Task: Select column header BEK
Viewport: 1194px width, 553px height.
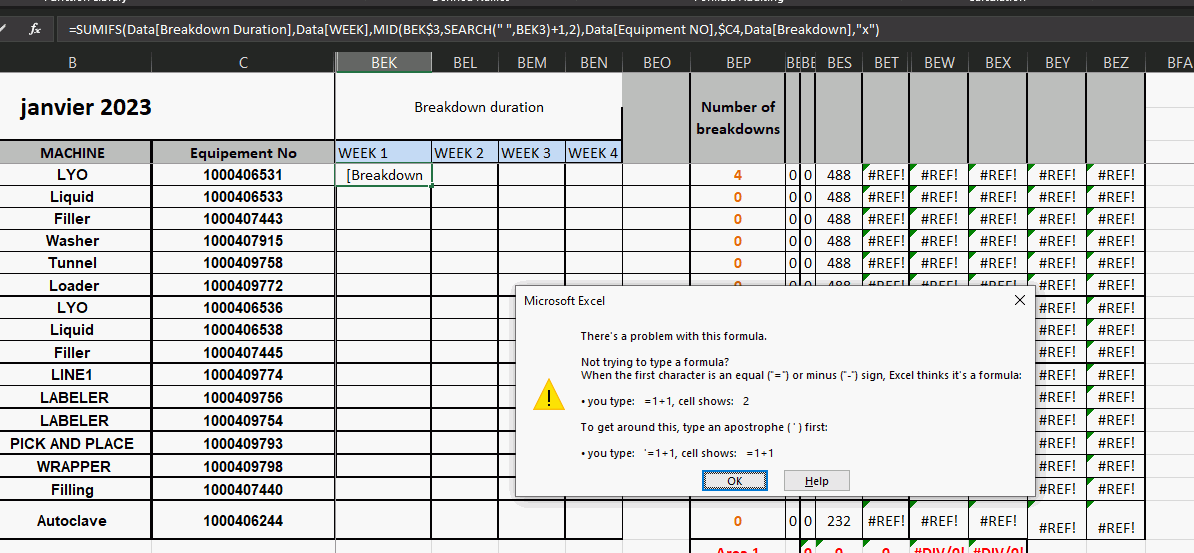Action: [383, 63]
